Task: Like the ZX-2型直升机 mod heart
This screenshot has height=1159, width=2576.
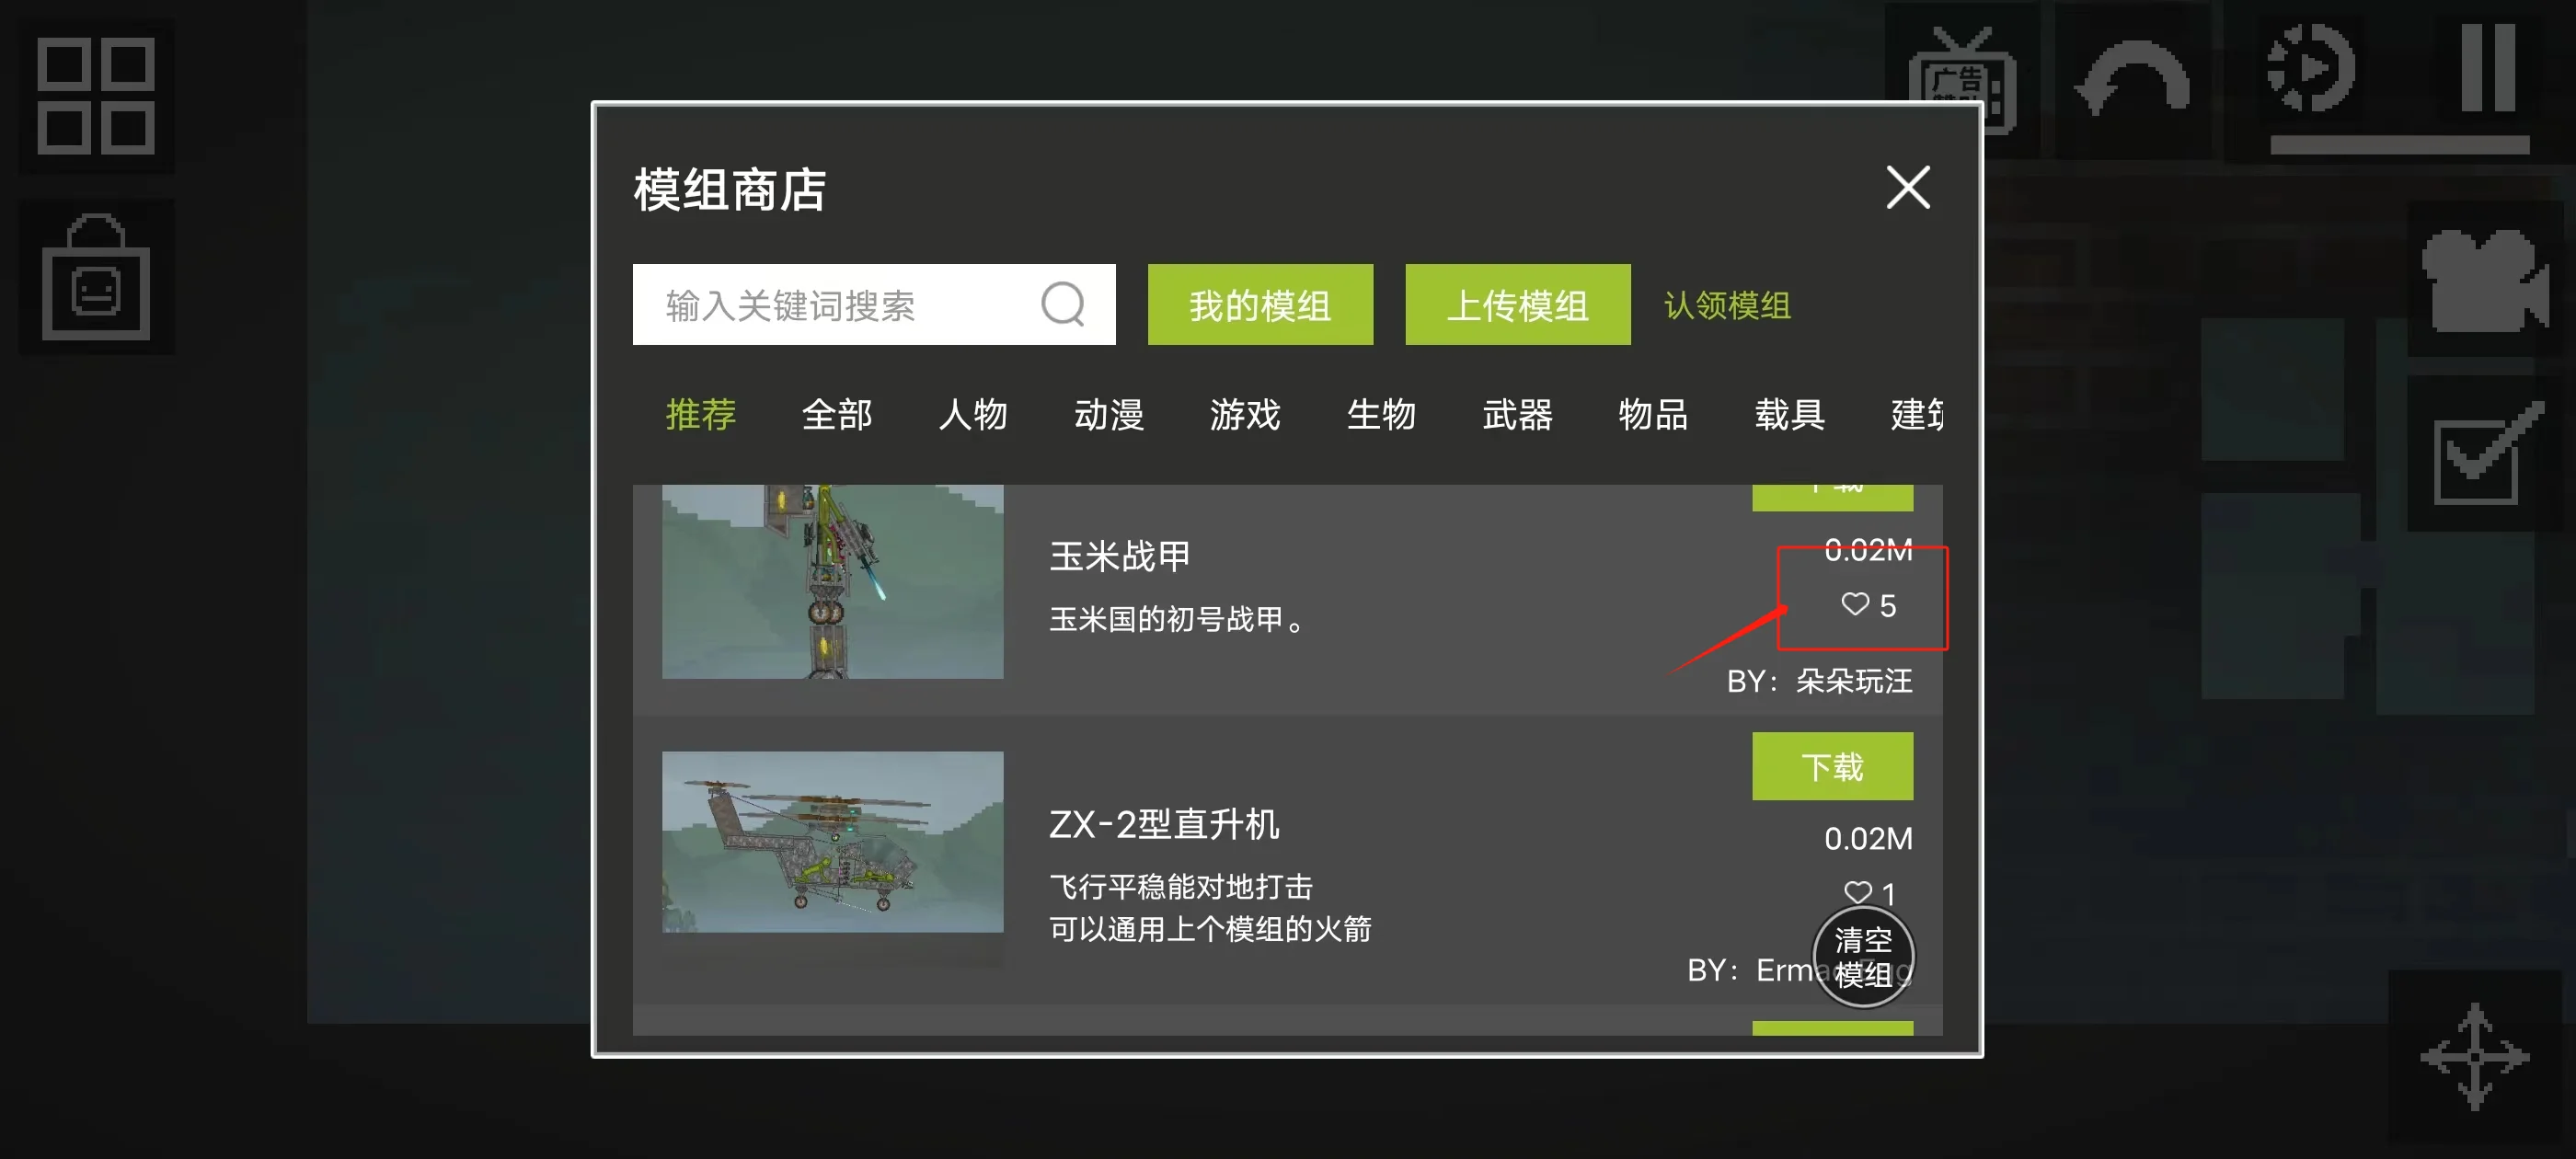Action: pos(1857,891)
